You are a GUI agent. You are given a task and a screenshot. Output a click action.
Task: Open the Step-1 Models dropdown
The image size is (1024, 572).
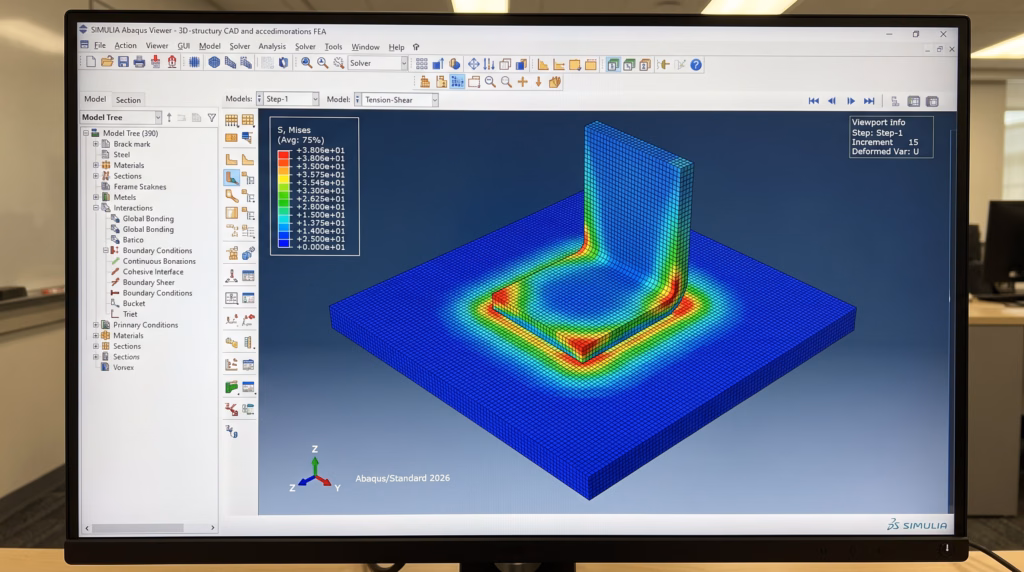point(315,99)
